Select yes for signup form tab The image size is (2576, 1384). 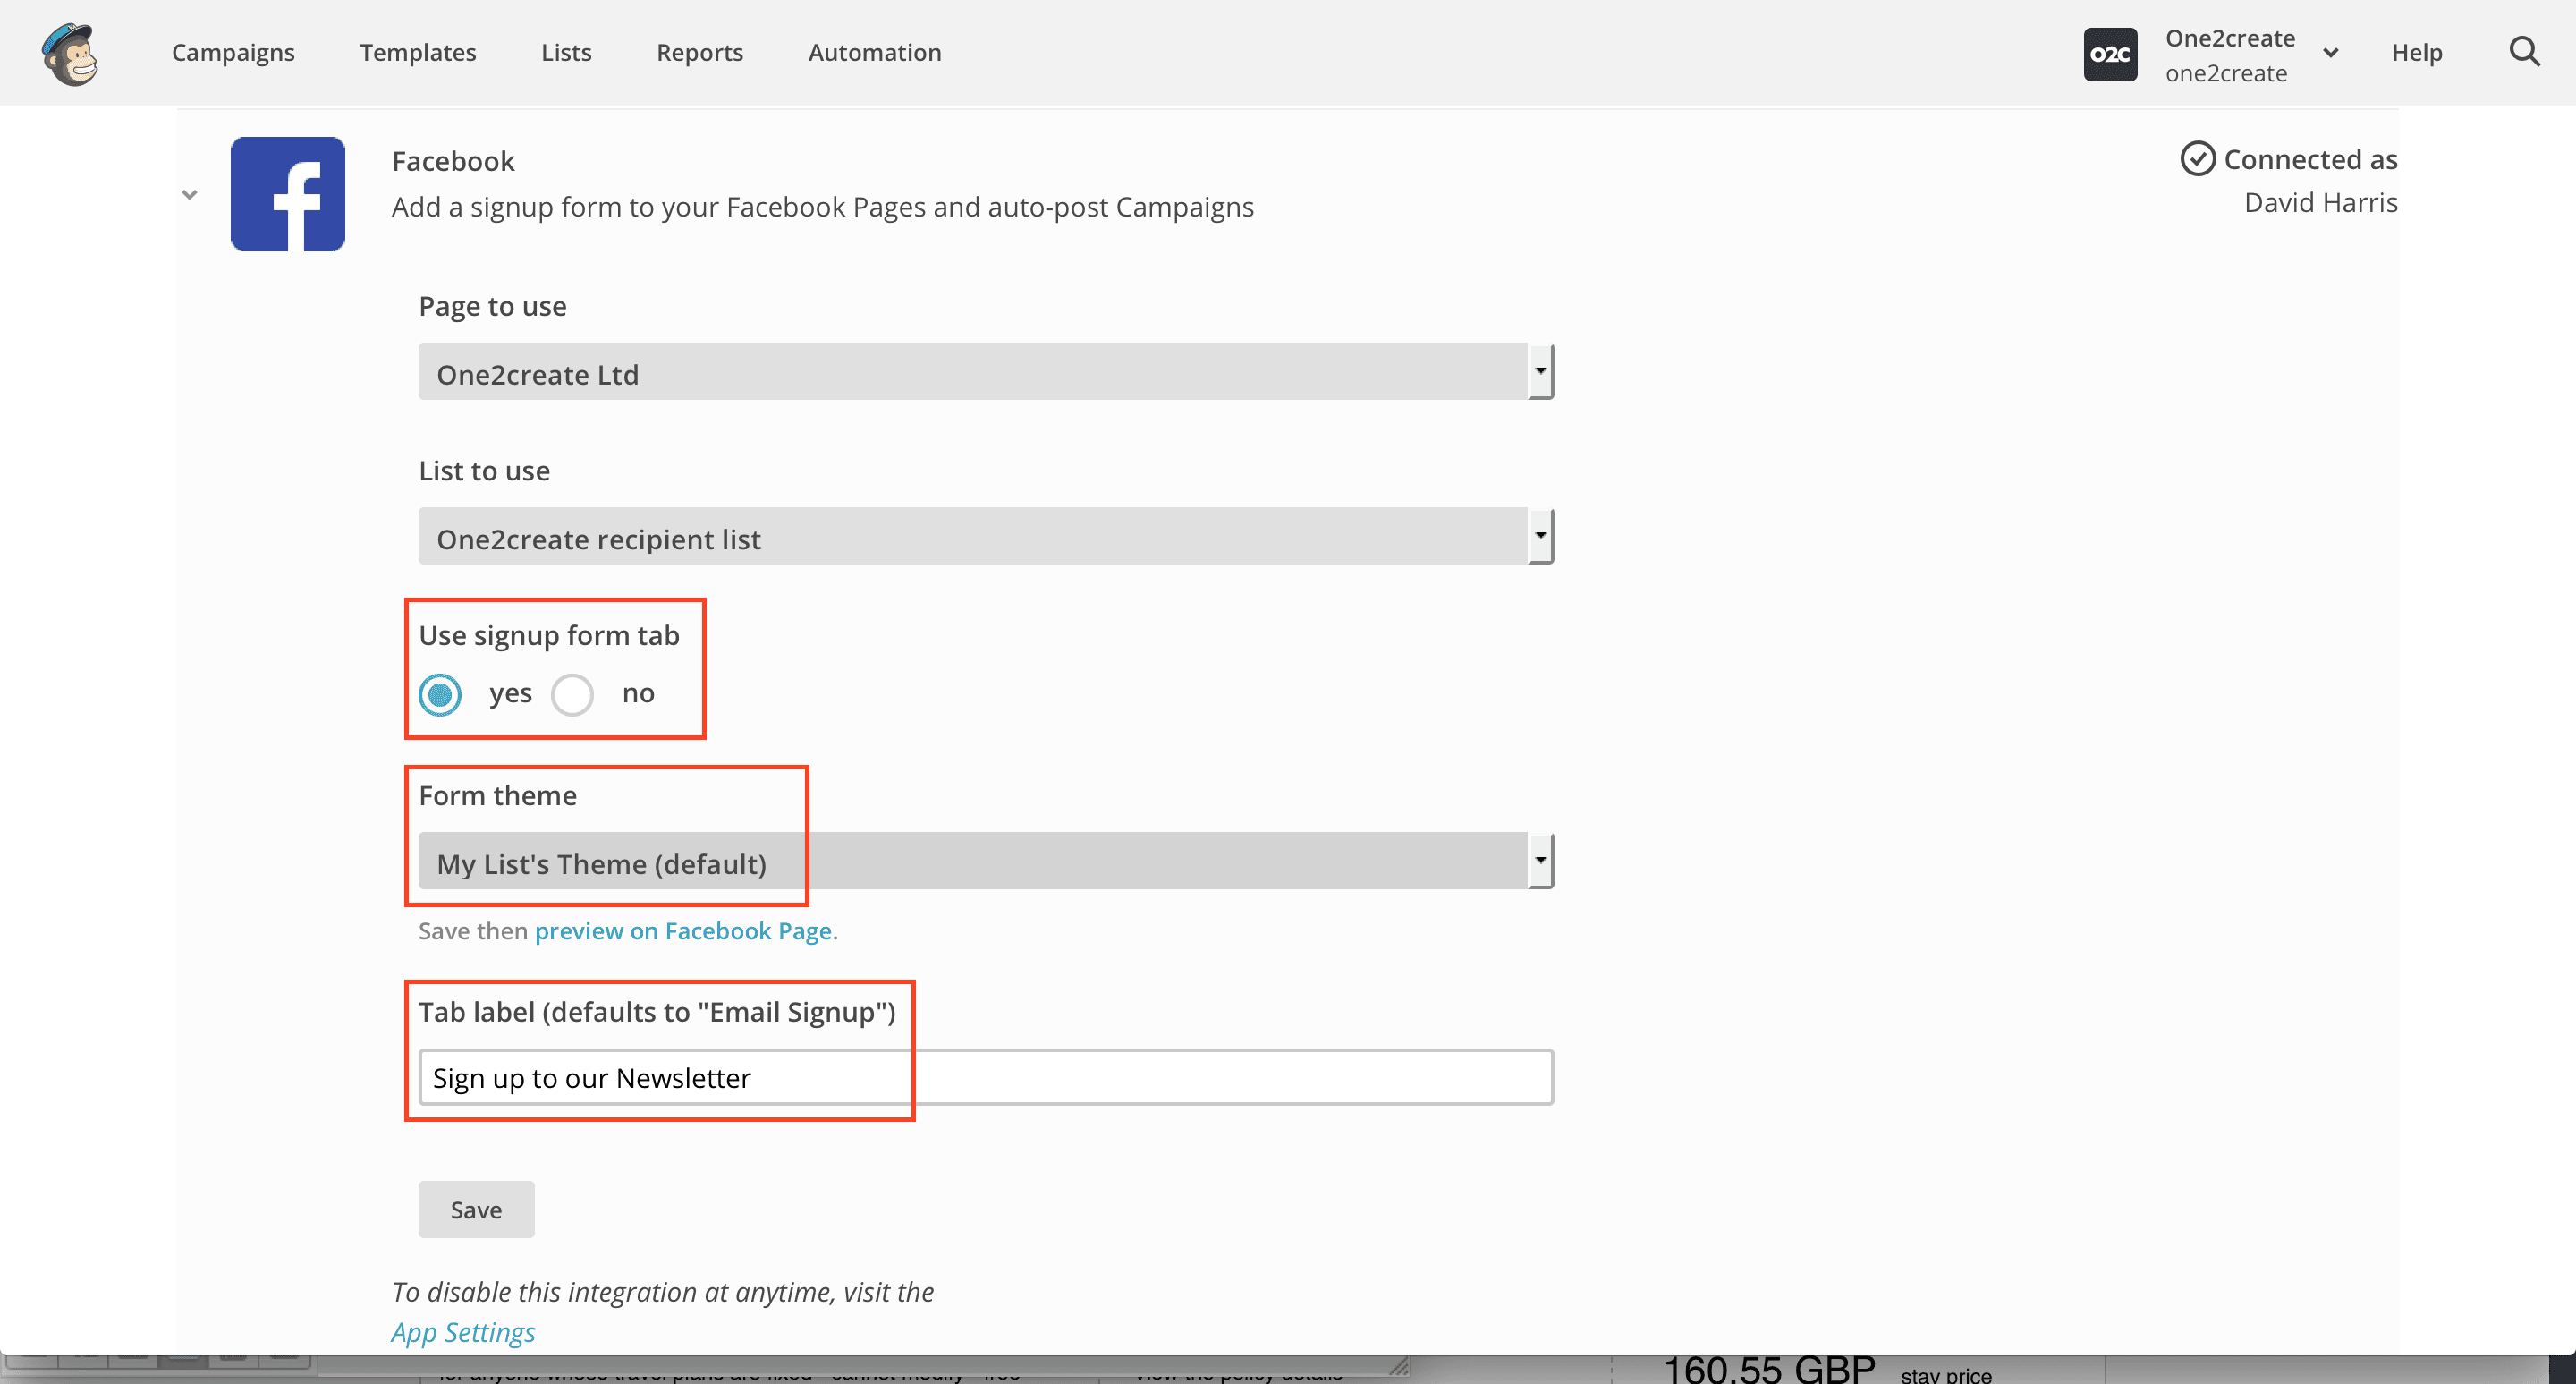(440, 694)
